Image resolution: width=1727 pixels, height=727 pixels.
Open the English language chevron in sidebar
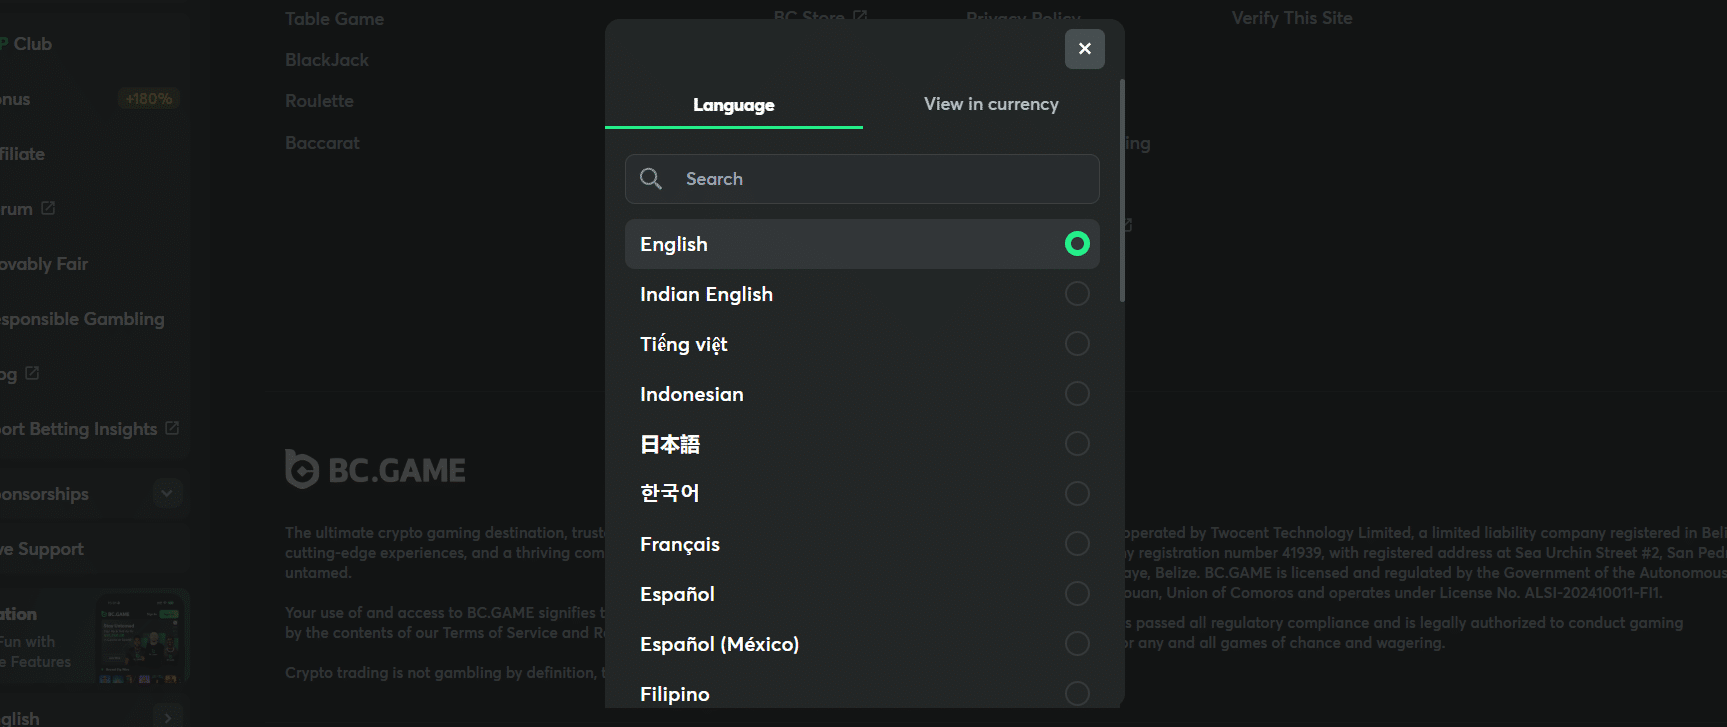pyautogui.click(x=167, y=718)
